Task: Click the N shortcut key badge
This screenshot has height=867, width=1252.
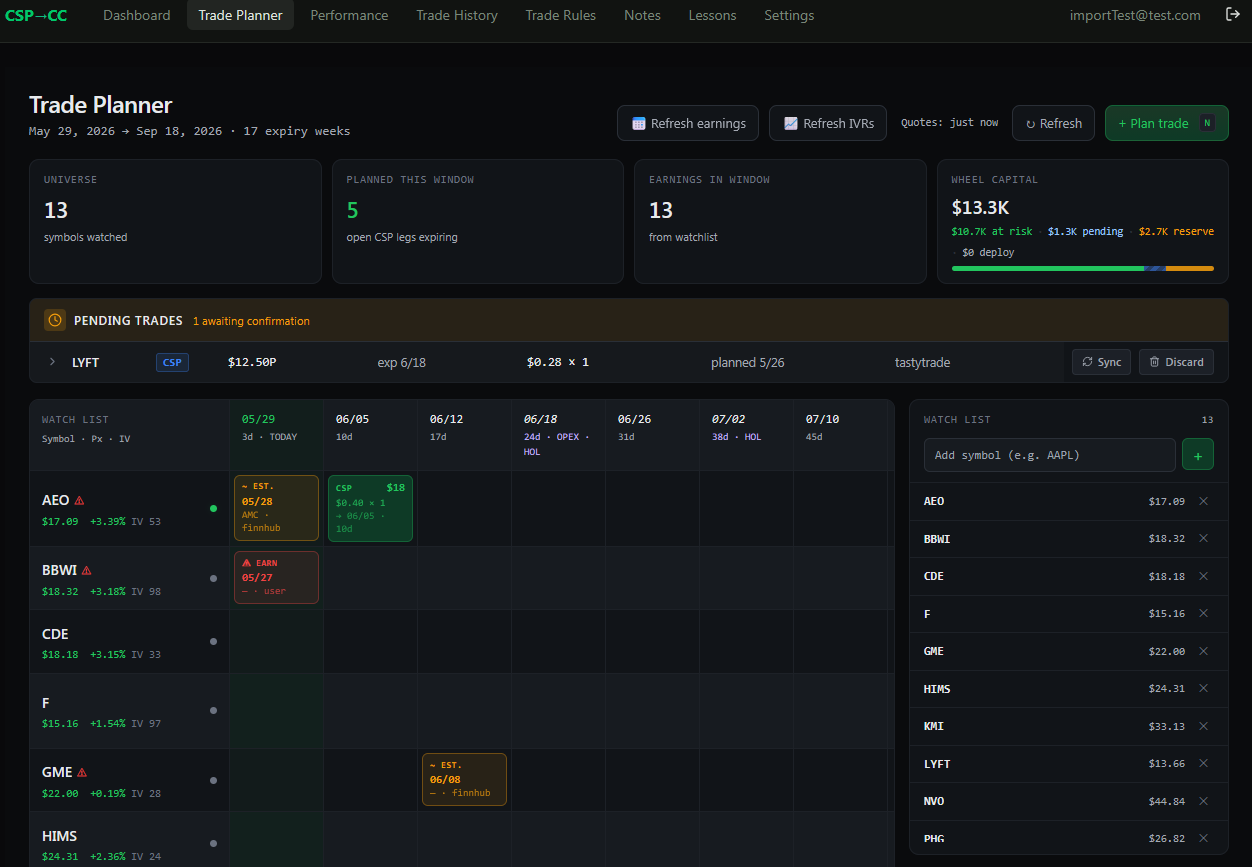Action: pos(1207,123)
